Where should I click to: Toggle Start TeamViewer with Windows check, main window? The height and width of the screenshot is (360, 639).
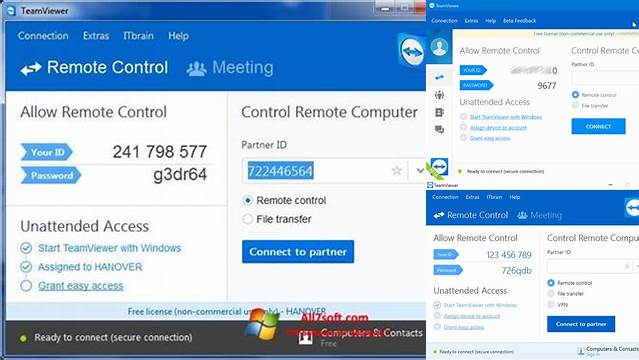[26, 248]
